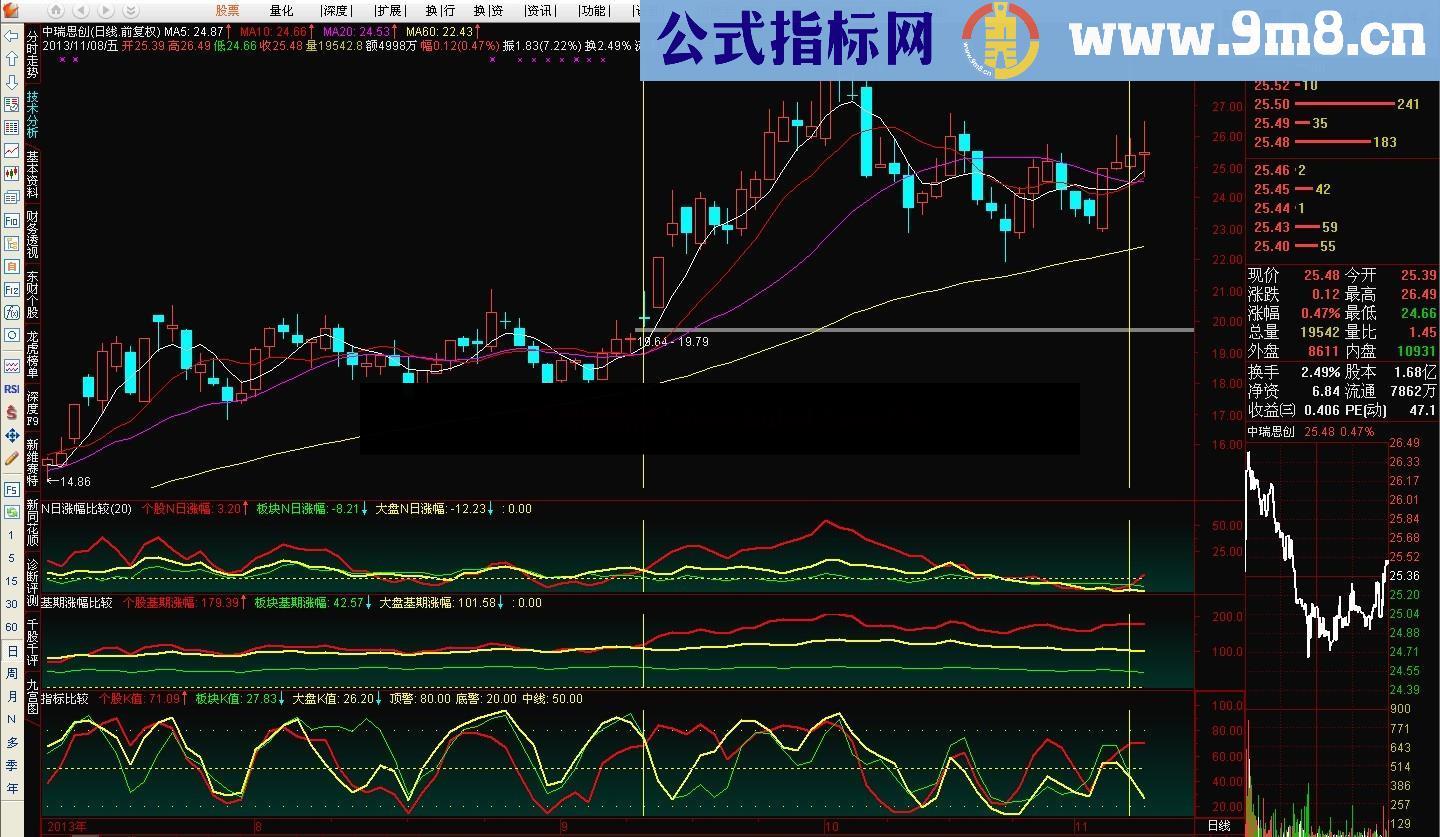The width and height of the screenshot is (1440, 837).
Task: Click the dollar sign icon
Action: (11, 412)
